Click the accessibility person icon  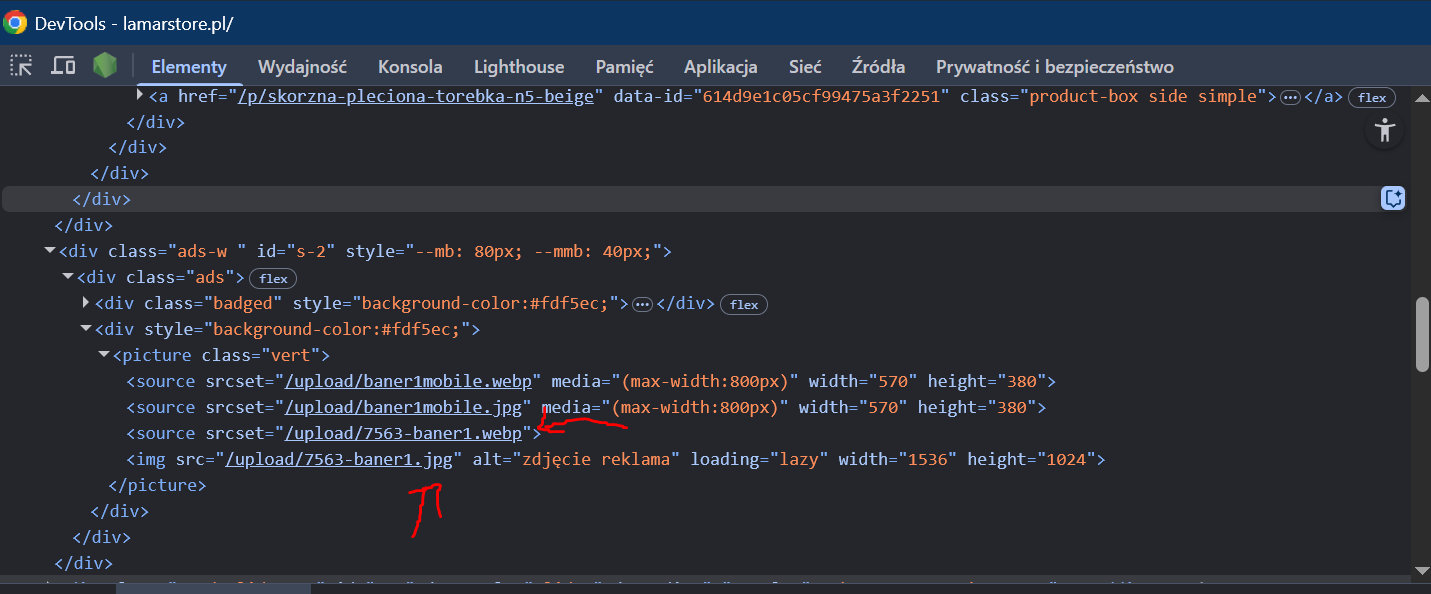pyautogui.click(x=1384, y=130)
